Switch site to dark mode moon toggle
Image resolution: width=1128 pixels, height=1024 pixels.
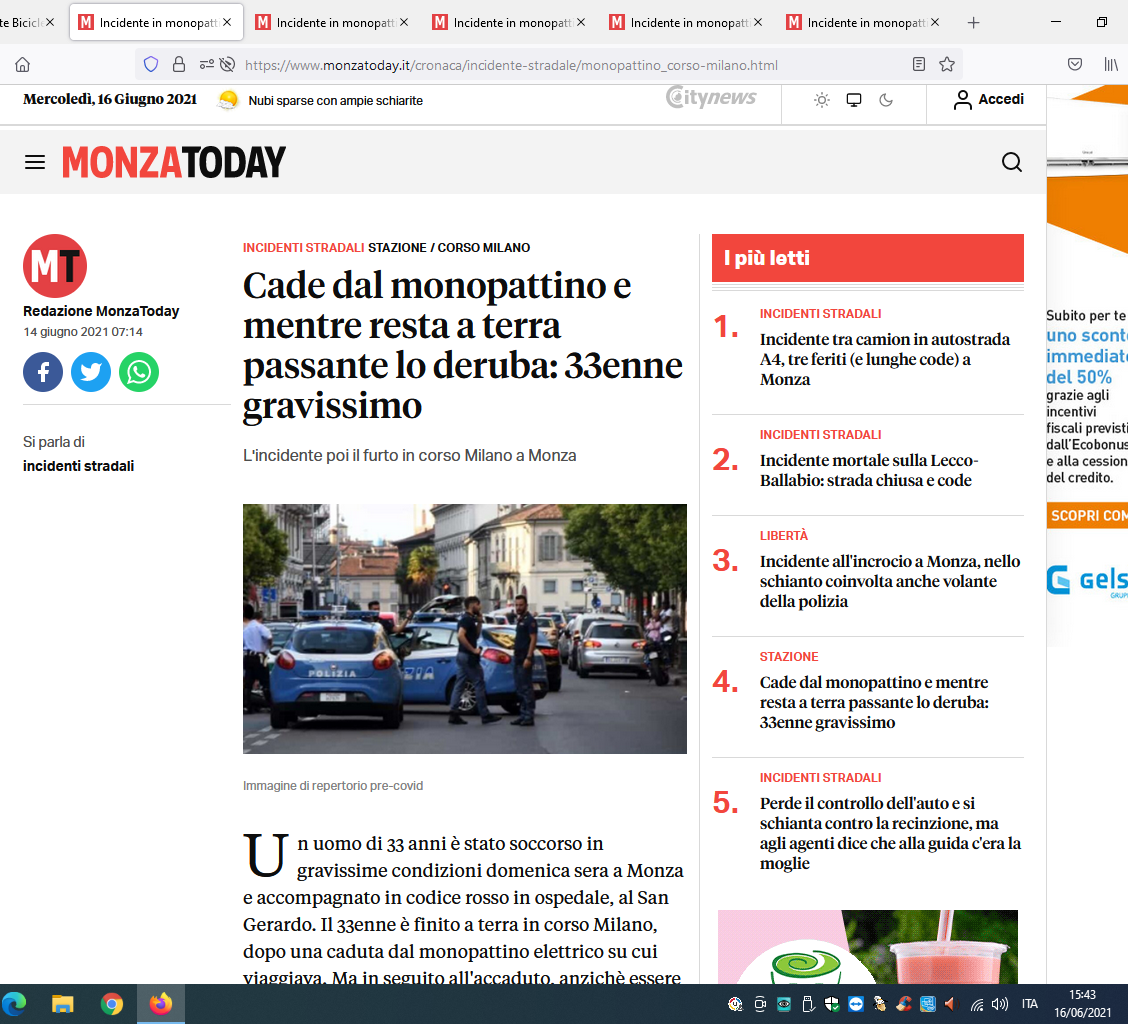coord(886,100)
